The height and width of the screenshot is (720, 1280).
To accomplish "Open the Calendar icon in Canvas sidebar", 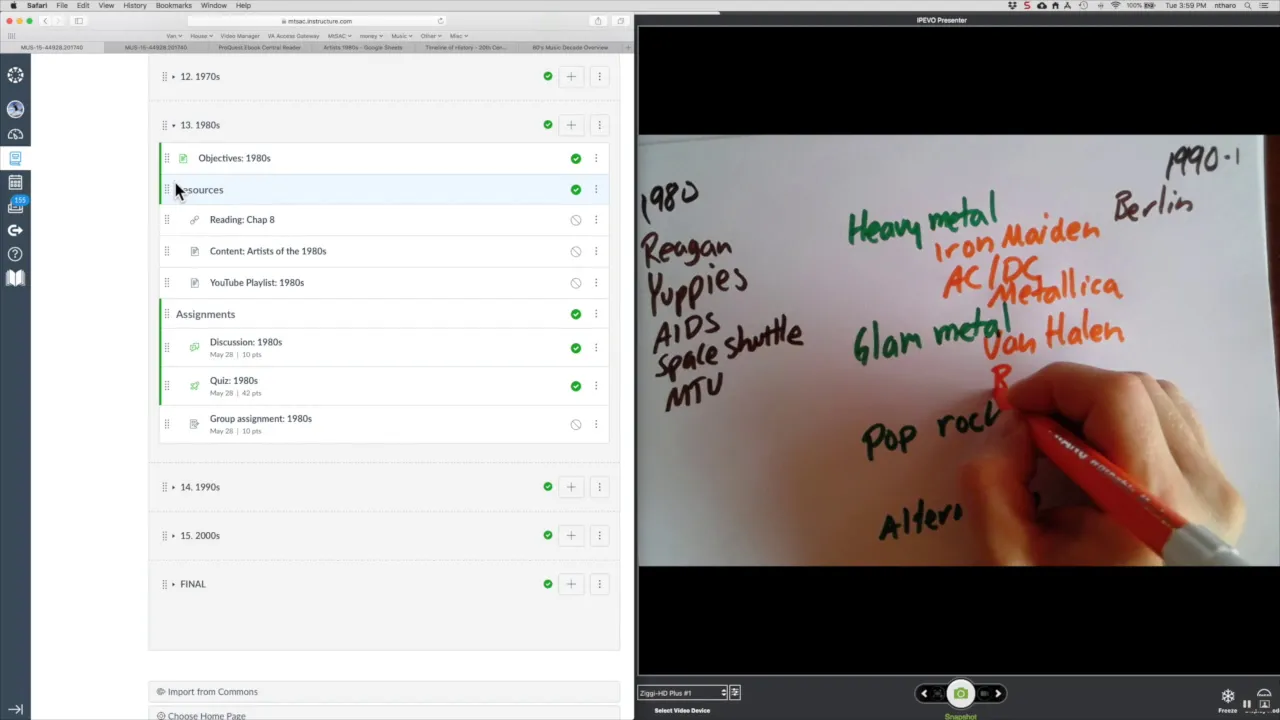I will (15, 183).
